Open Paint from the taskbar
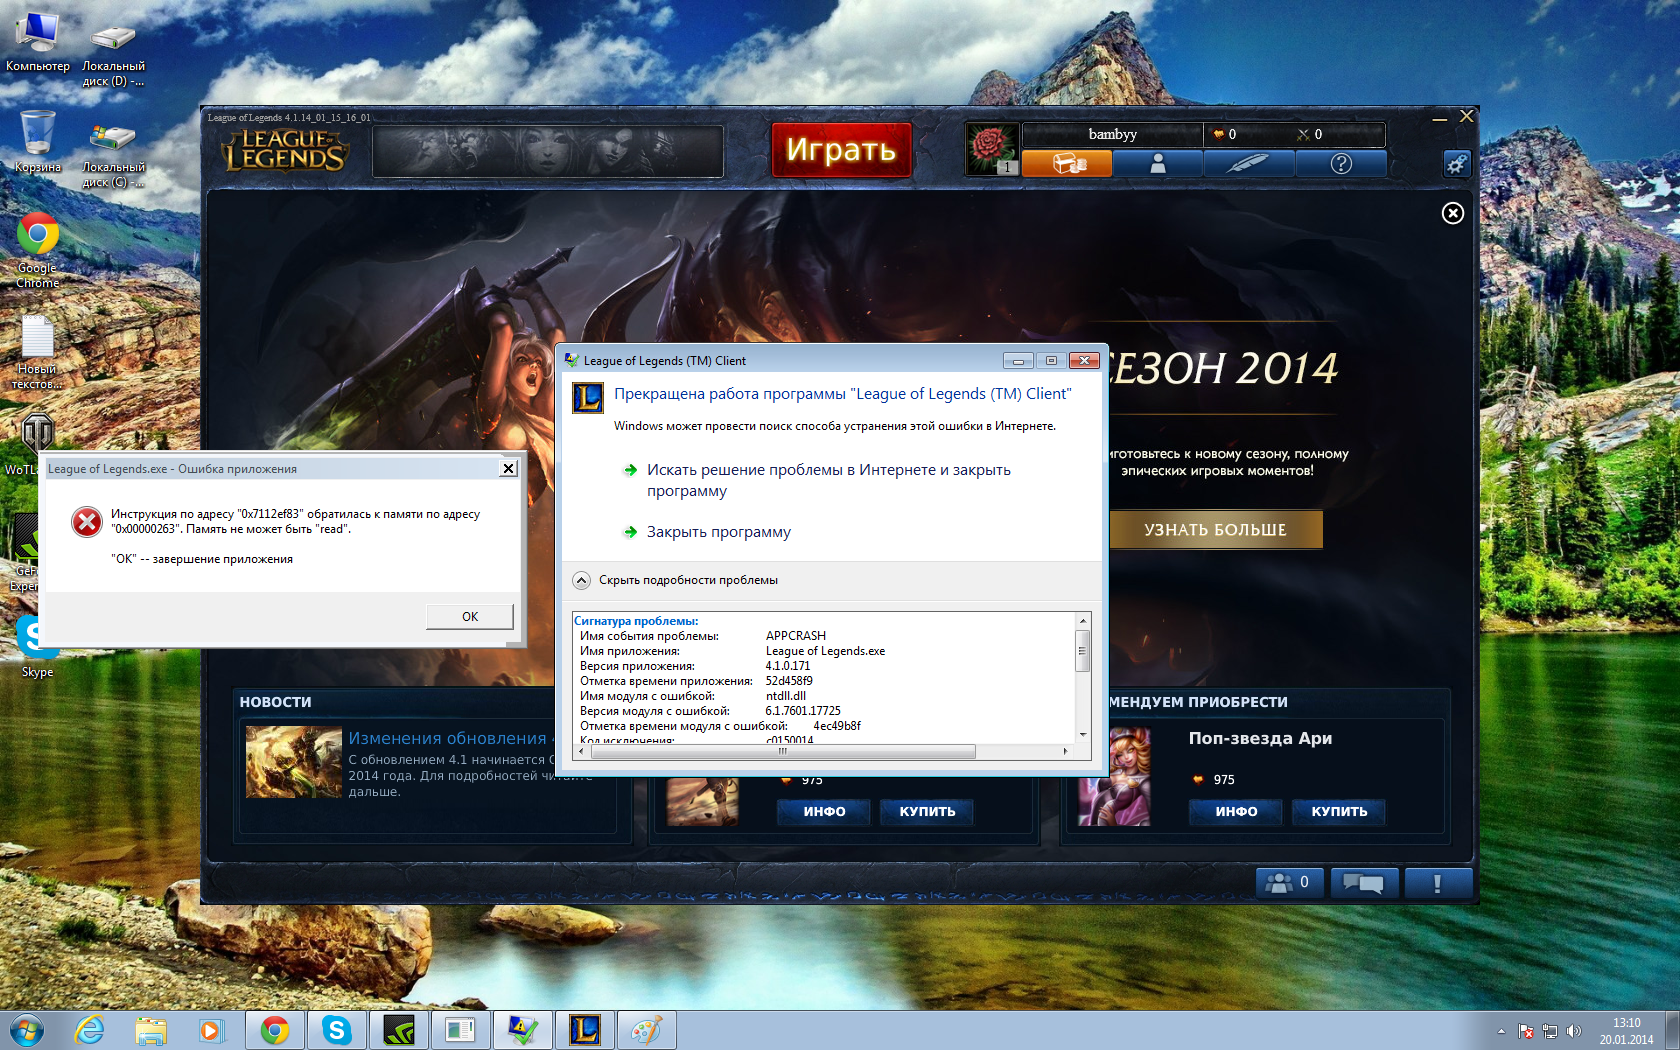The image size is (1680, 1050). [646, 1030]
